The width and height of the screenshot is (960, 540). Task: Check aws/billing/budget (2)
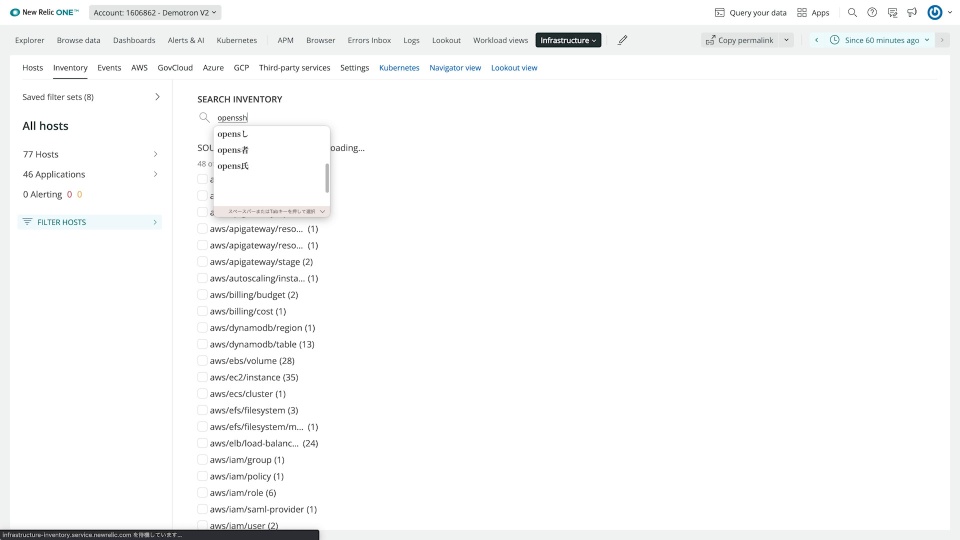pyautogui.click(x=202, y=294)
